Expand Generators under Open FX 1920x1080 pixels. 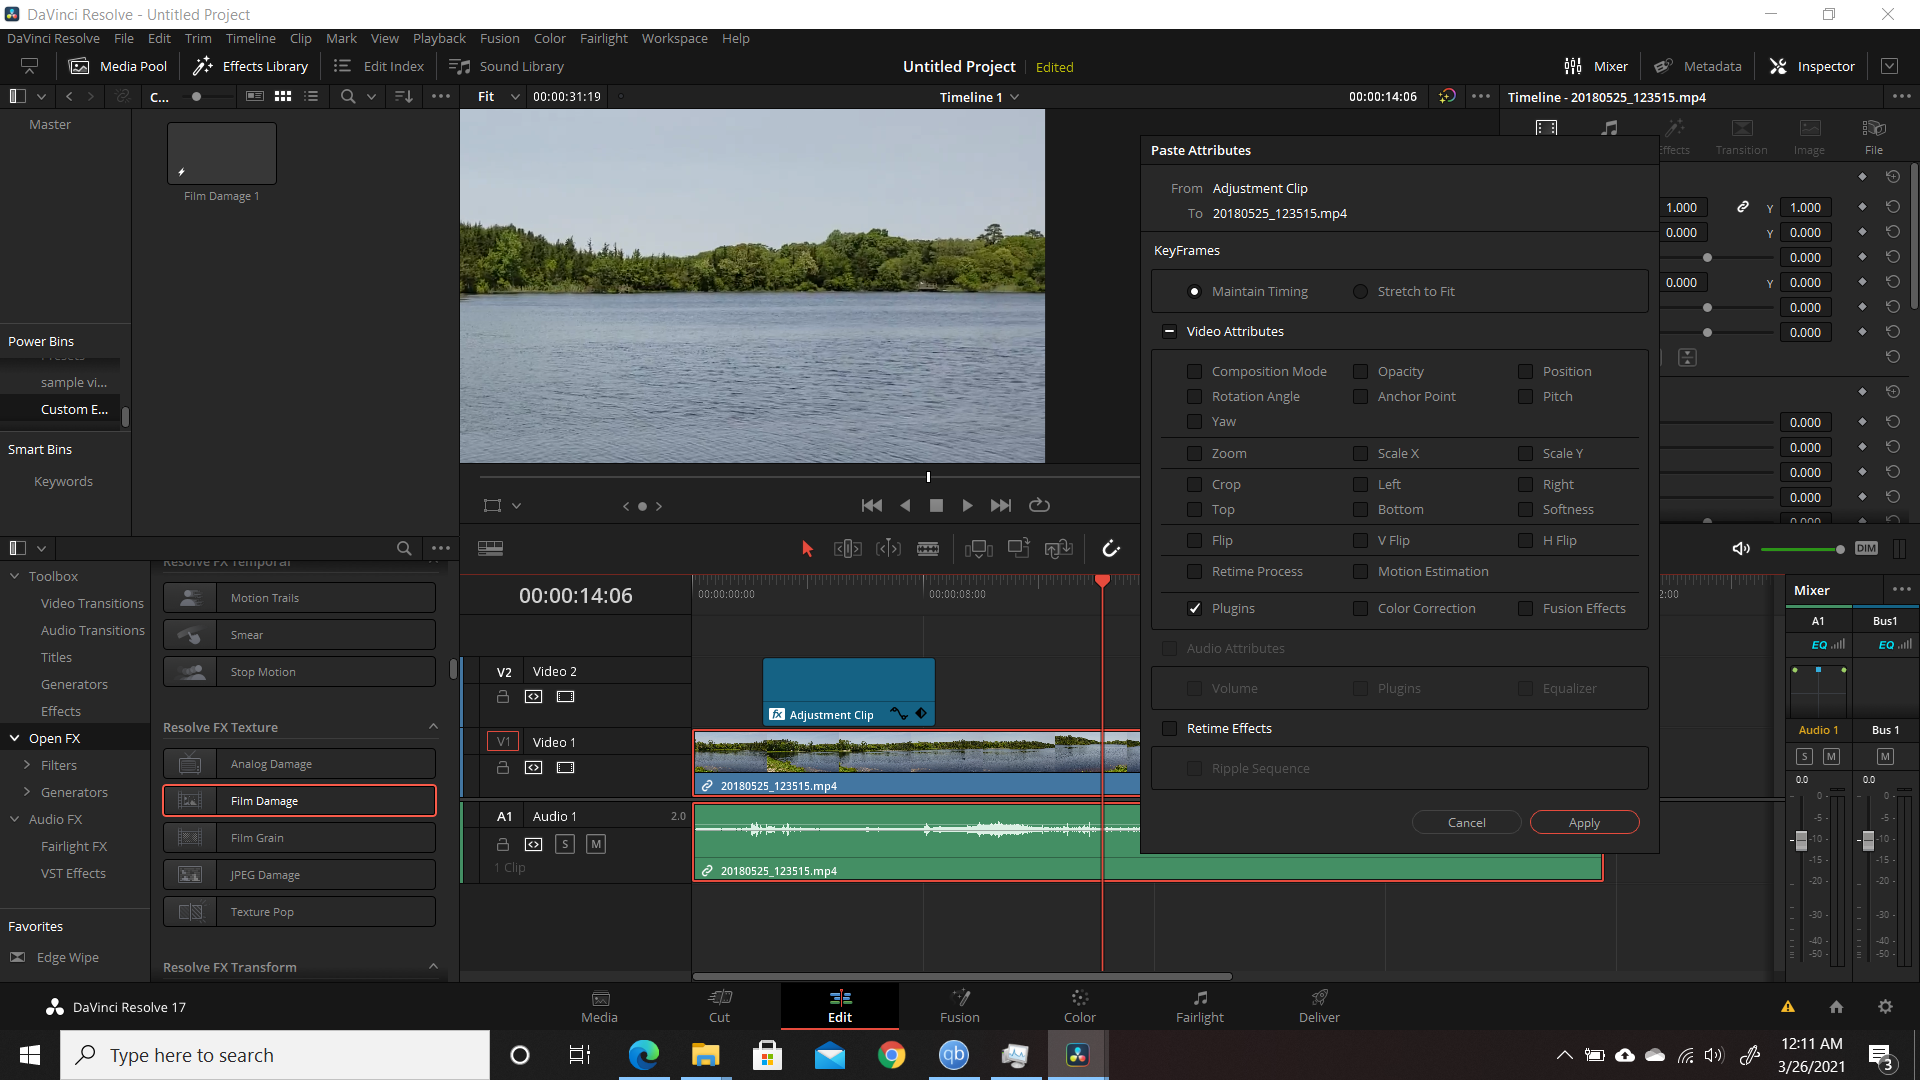[x=27, y=793]
